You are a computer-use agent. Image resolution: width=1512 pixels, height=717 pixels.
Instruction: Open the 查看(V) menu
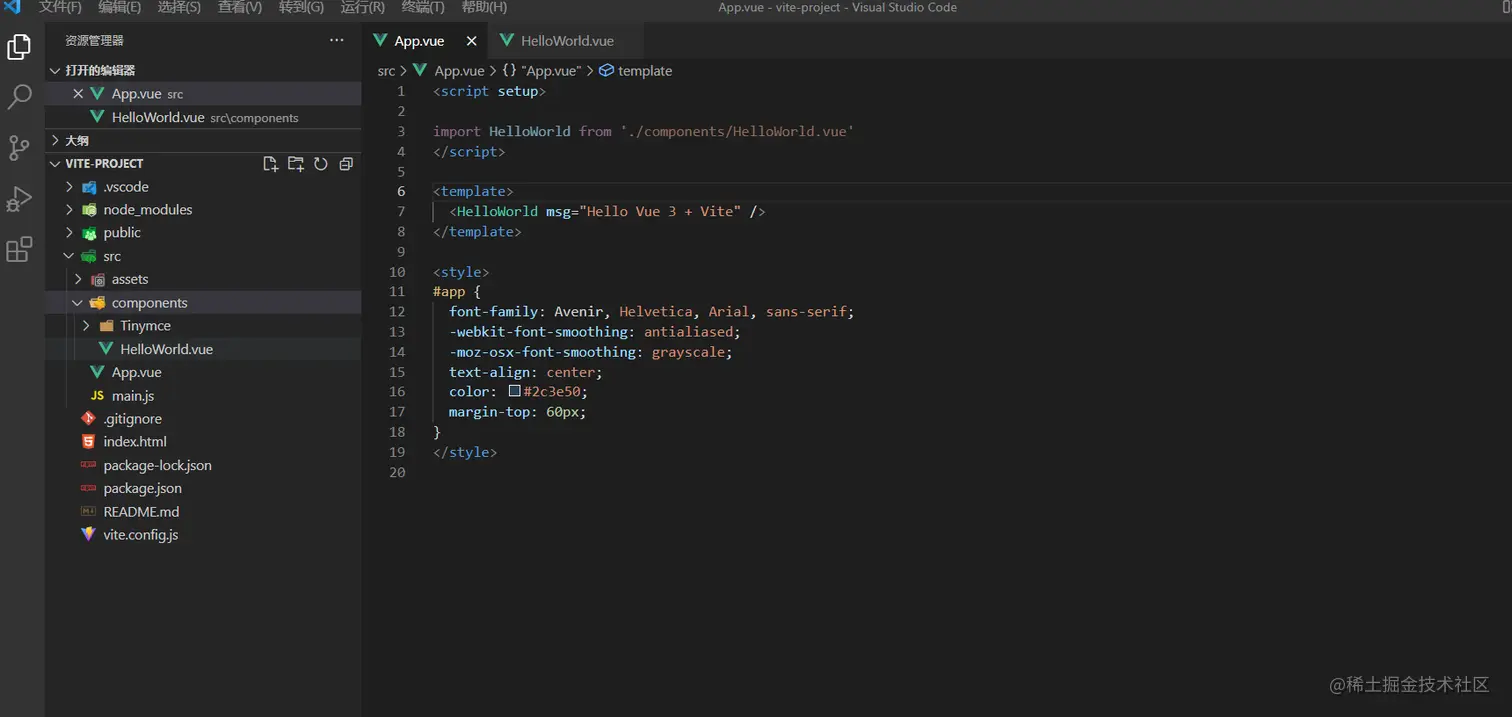tap(240, 7)
